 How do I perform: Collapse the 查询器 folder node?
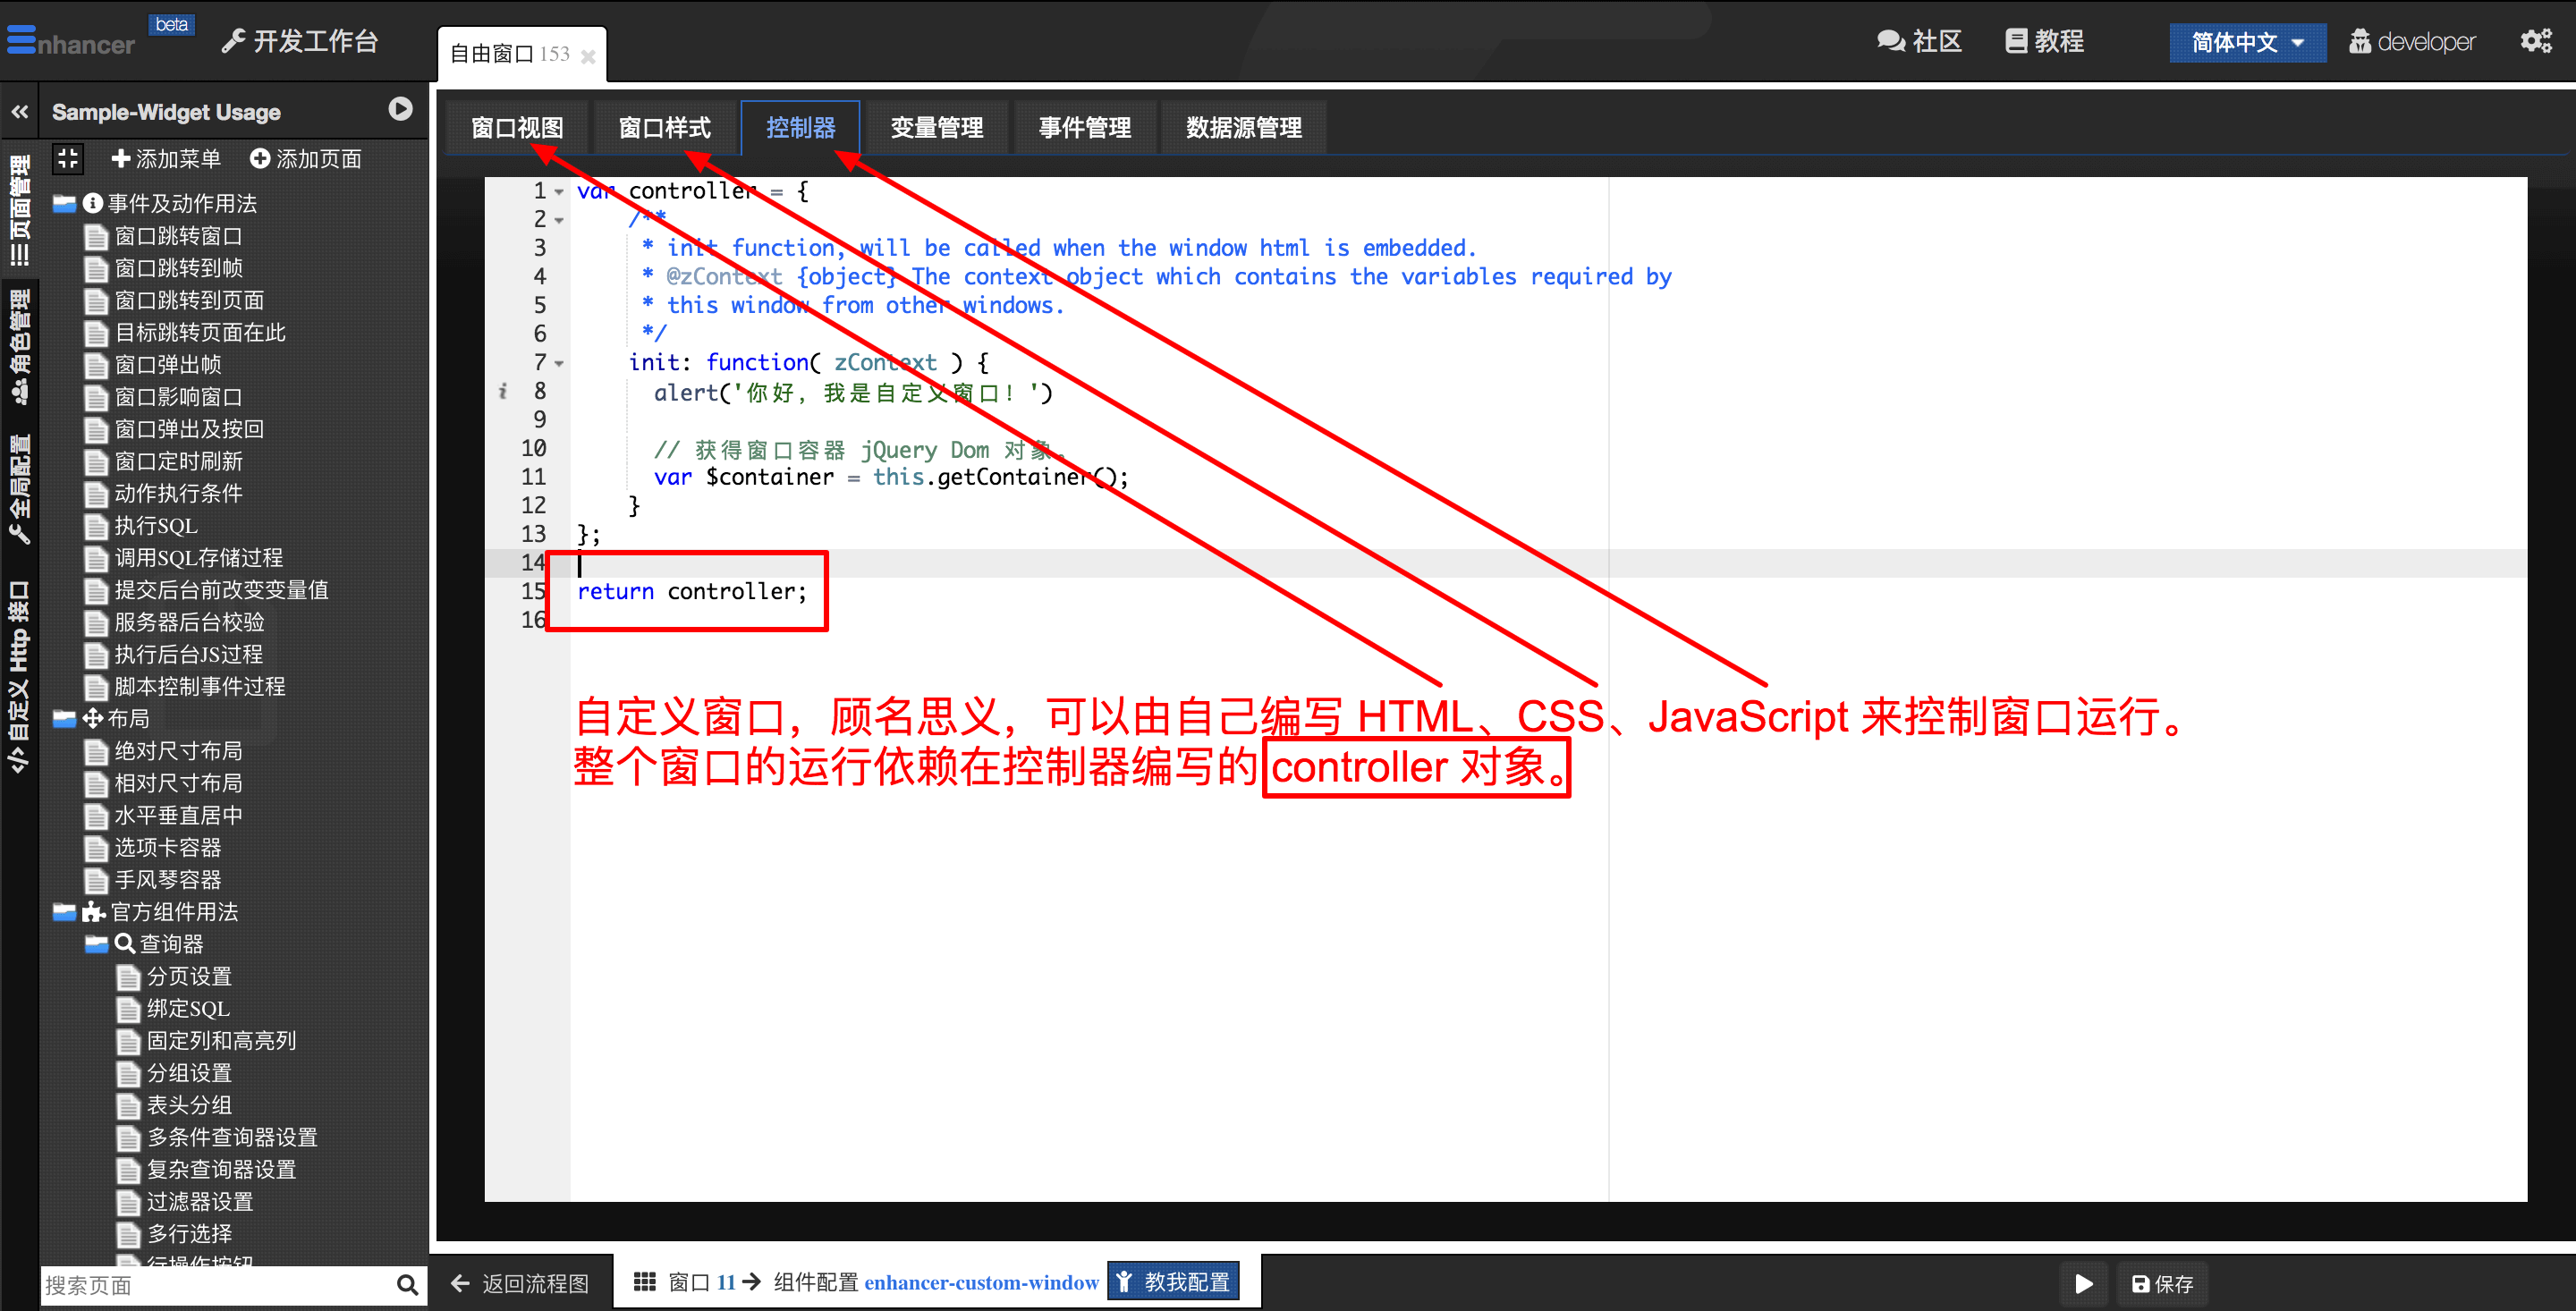[x=96, y=943]
